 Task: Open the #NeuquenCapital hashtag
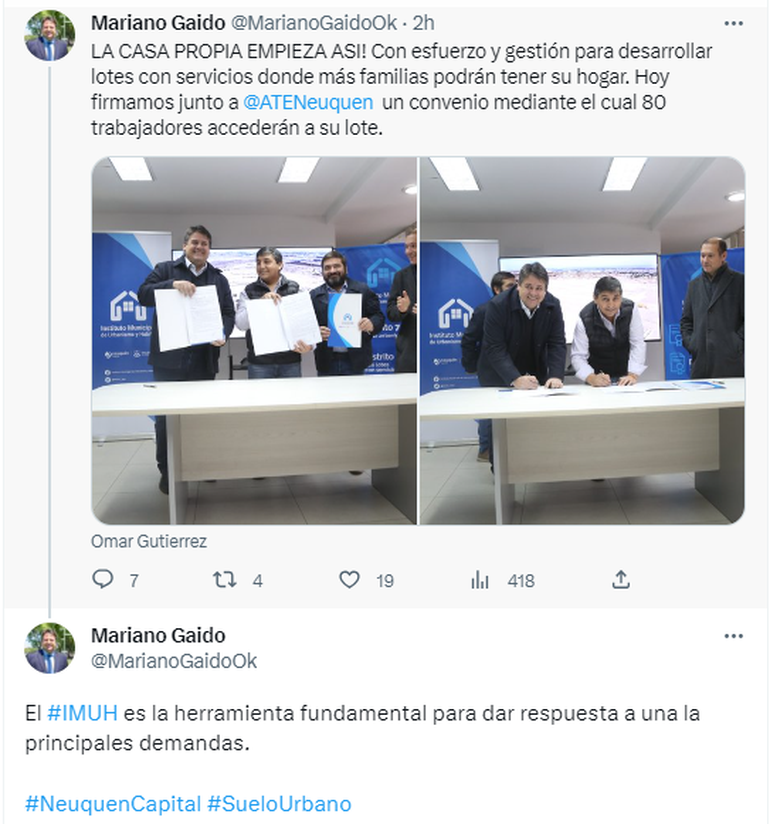113,804
